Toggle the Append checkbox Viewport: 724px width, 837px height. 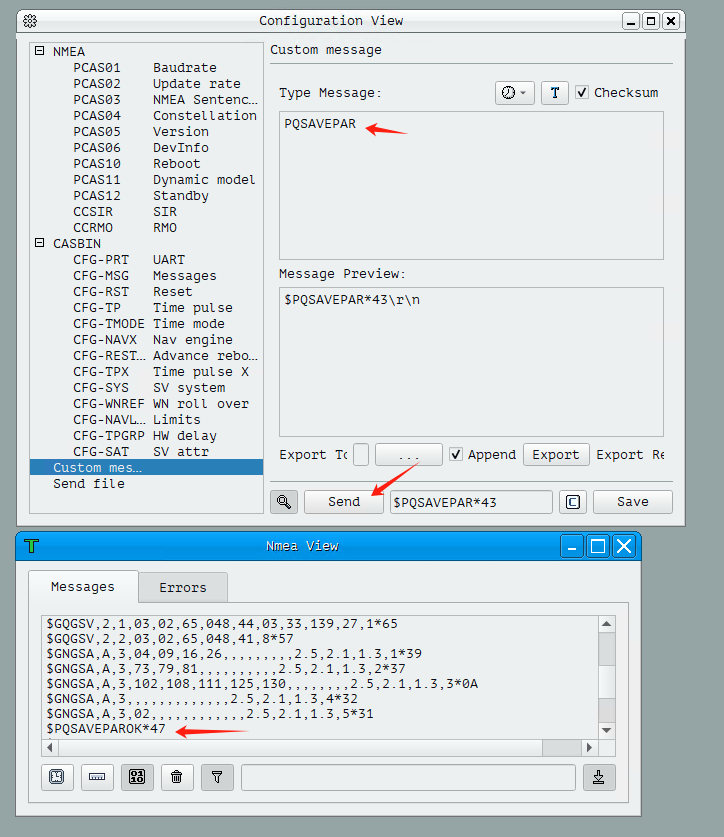pos(456,454)
